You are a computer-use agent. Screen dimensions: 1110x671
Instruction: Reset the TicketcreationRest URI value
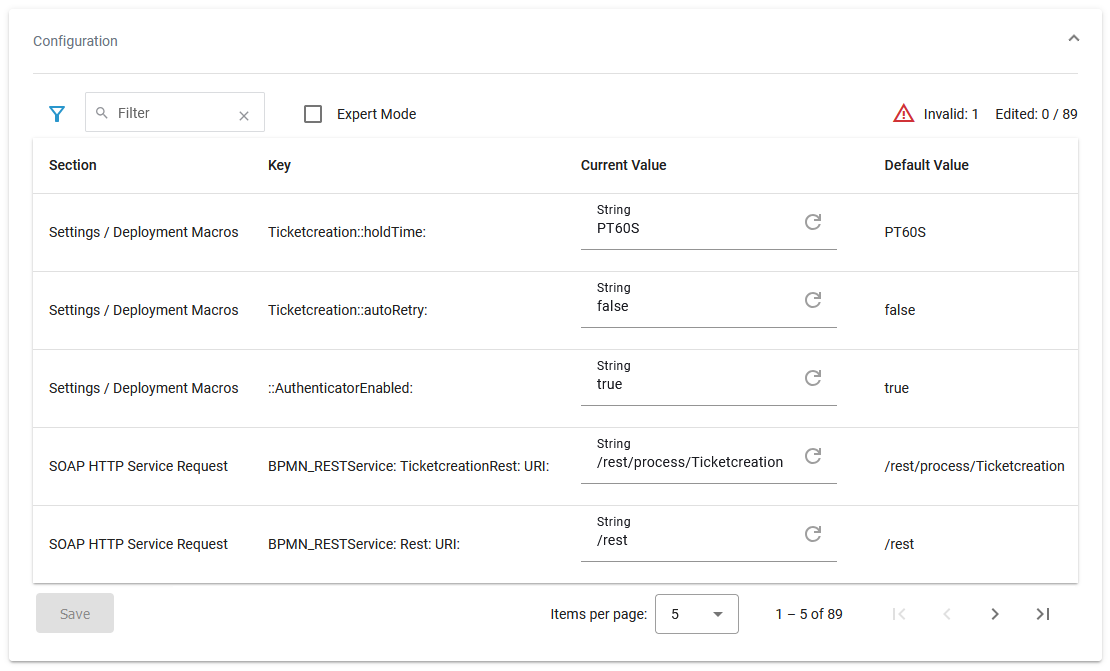coord(813,456)
